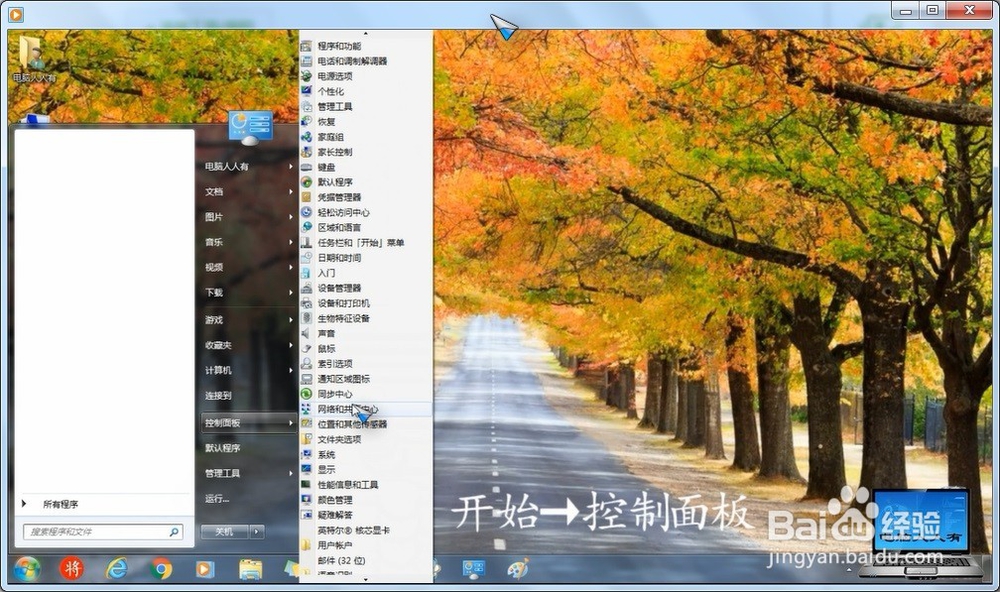Open 同步中心 sync center icon
Viewport: 1000px width, 592px height.
click(307, 394)
